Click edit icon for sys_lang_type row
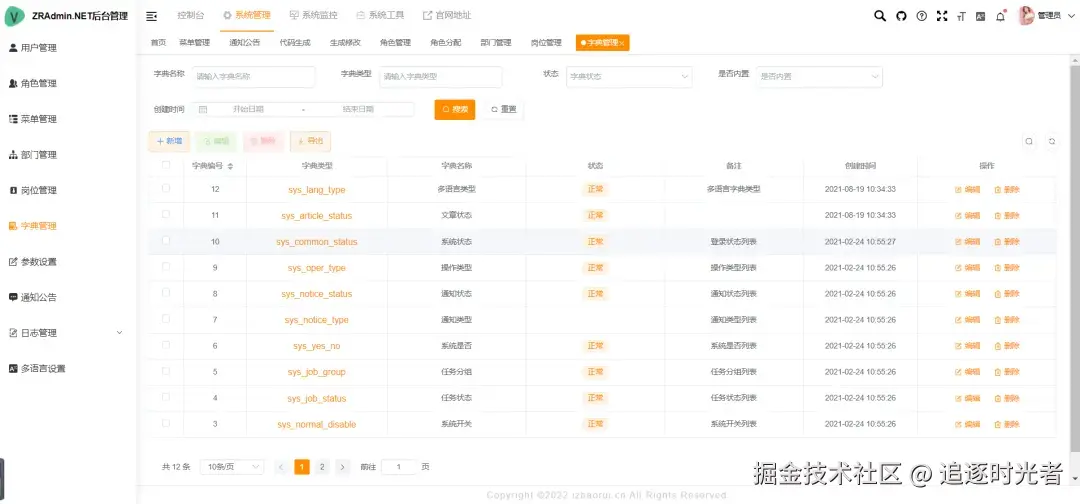The image size is (1080, 504). (x=967, y=189)
